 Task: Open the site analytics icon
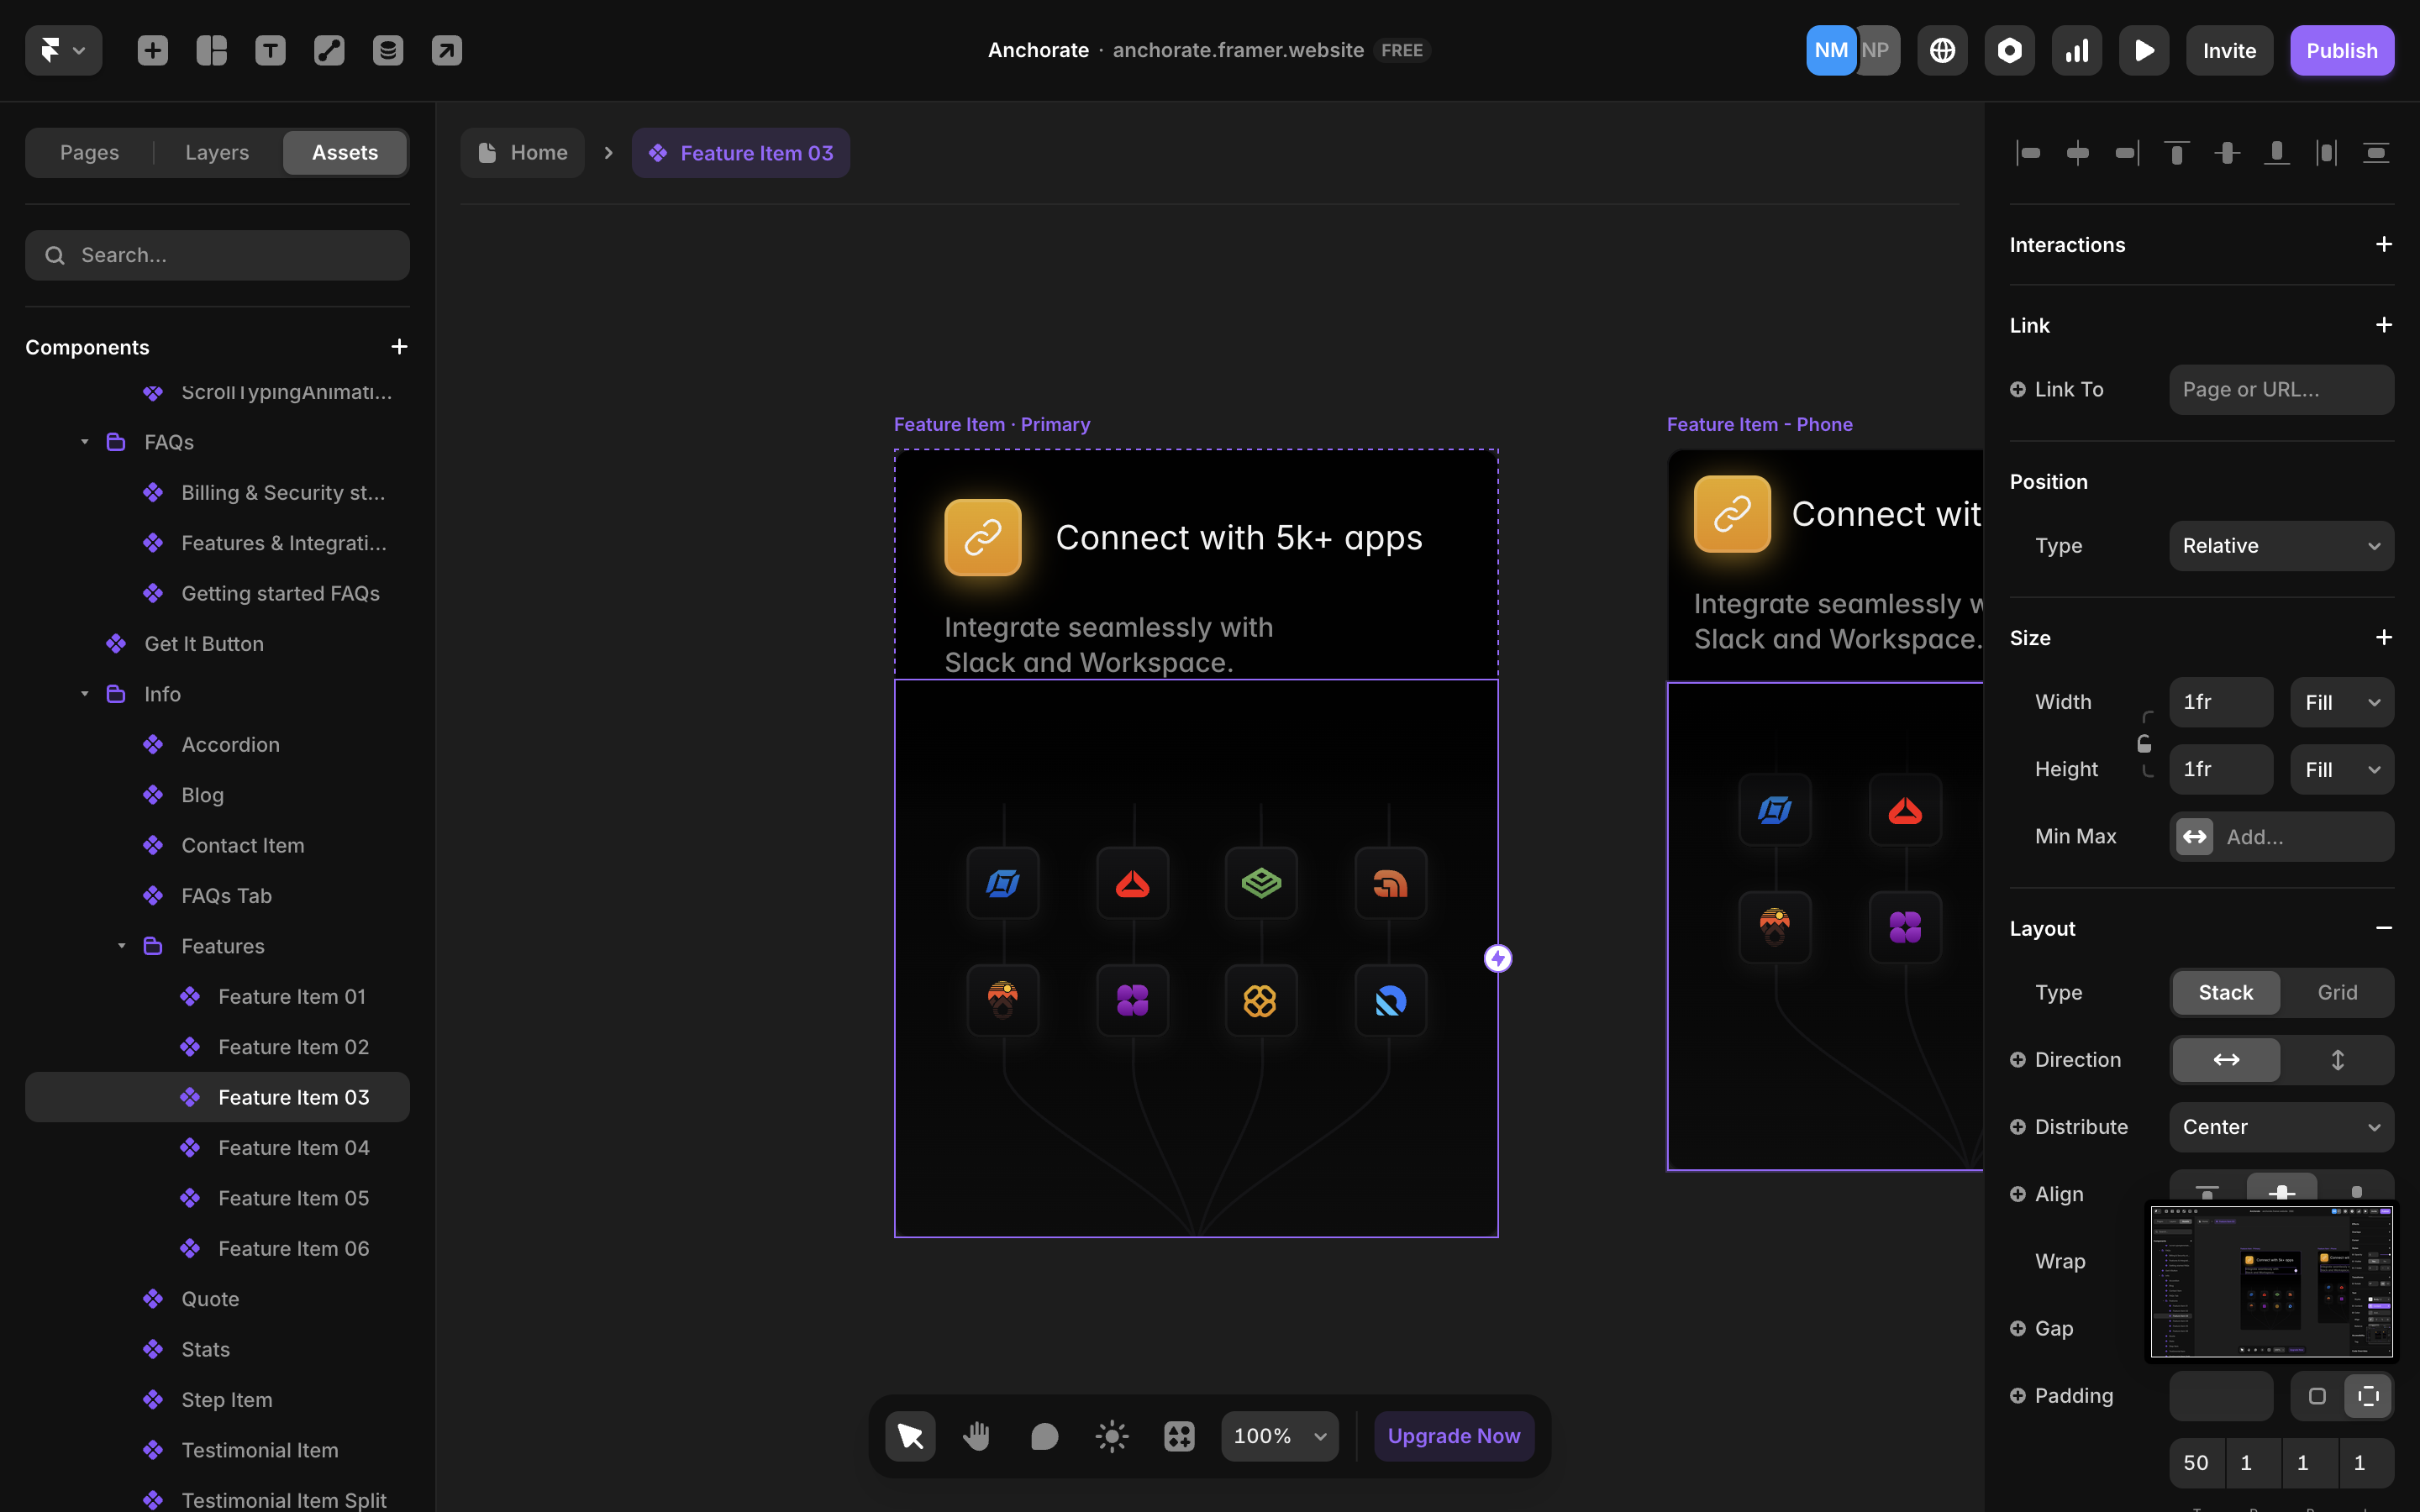coord(2076,50)
